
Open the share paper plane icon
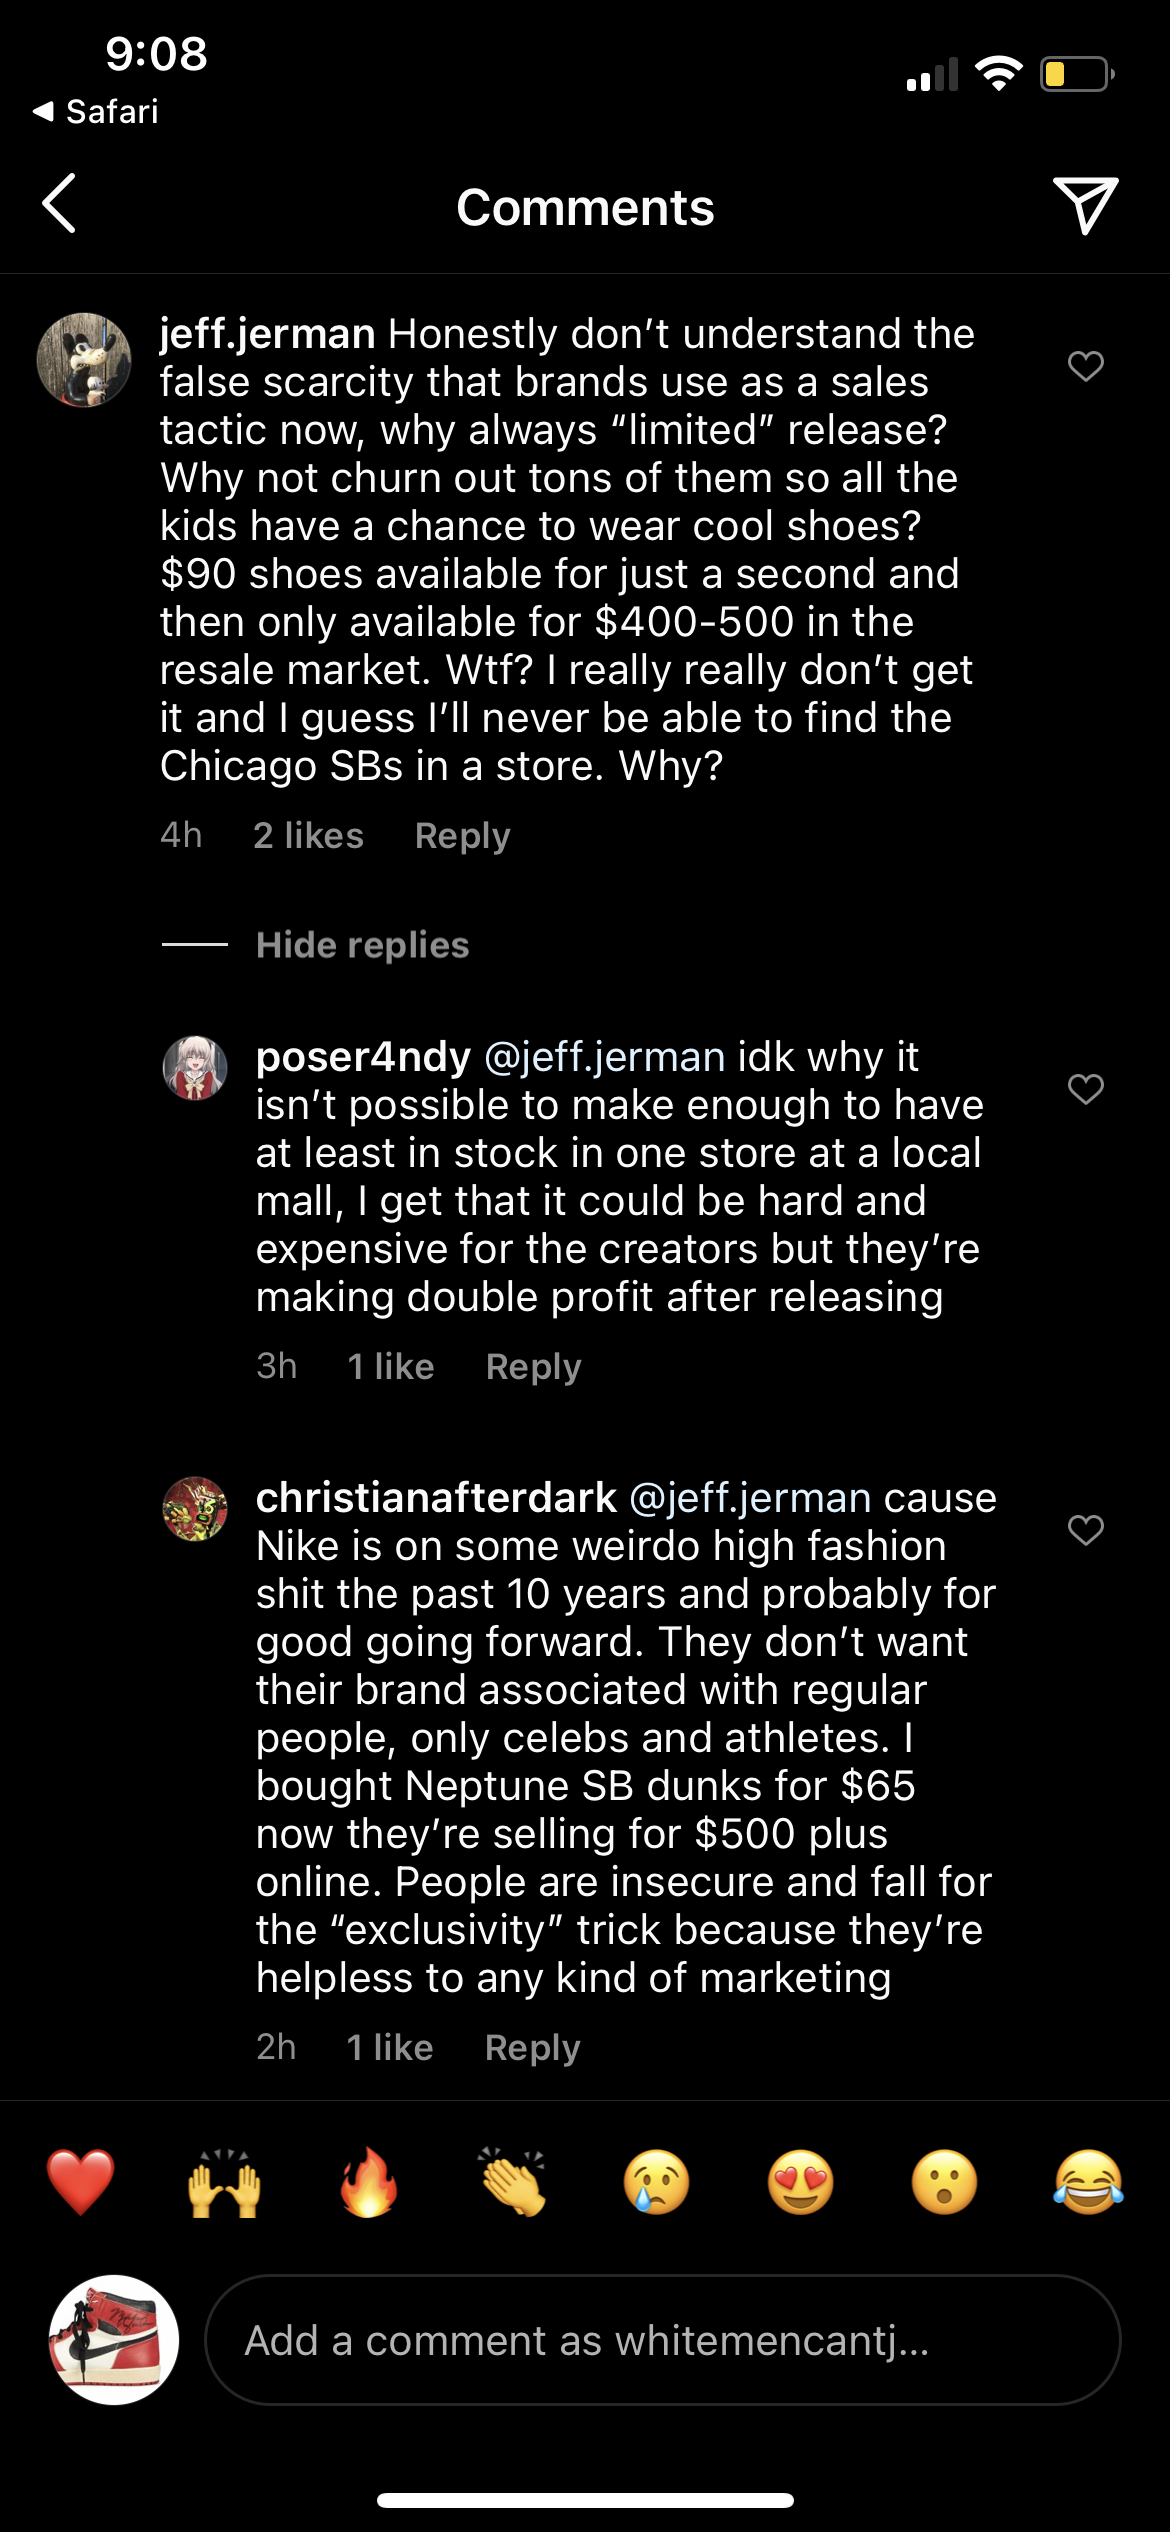(1085, 205)
